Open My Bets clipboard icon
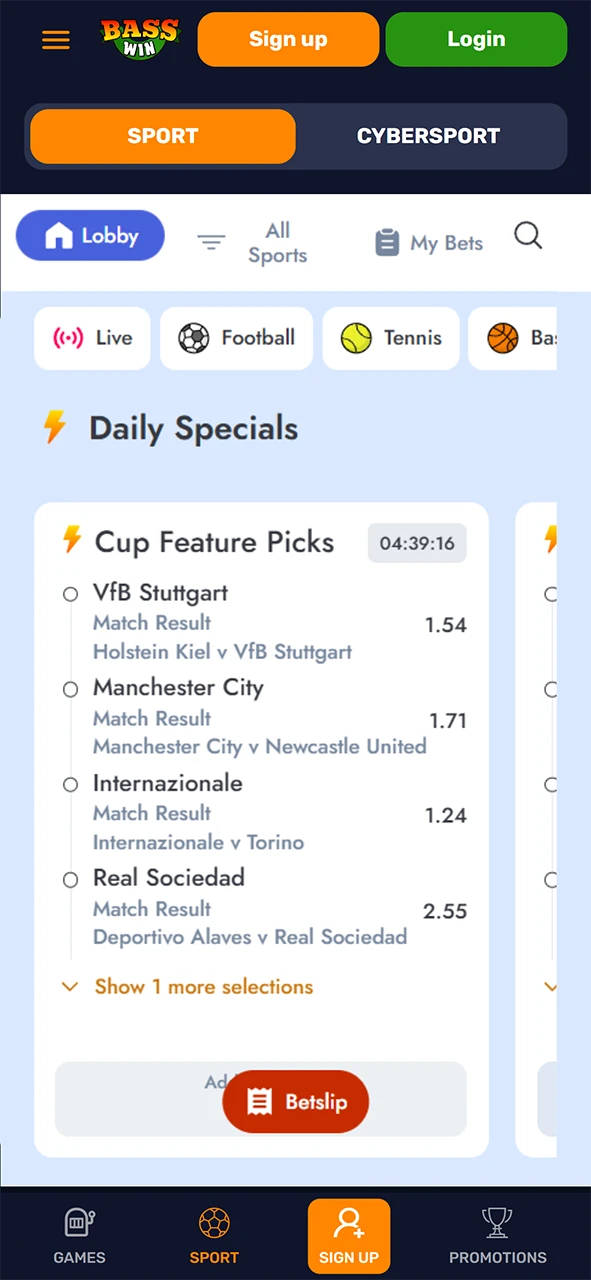Image resolution: width=591 pixels, height=1280 pixels. pos(427,242)
